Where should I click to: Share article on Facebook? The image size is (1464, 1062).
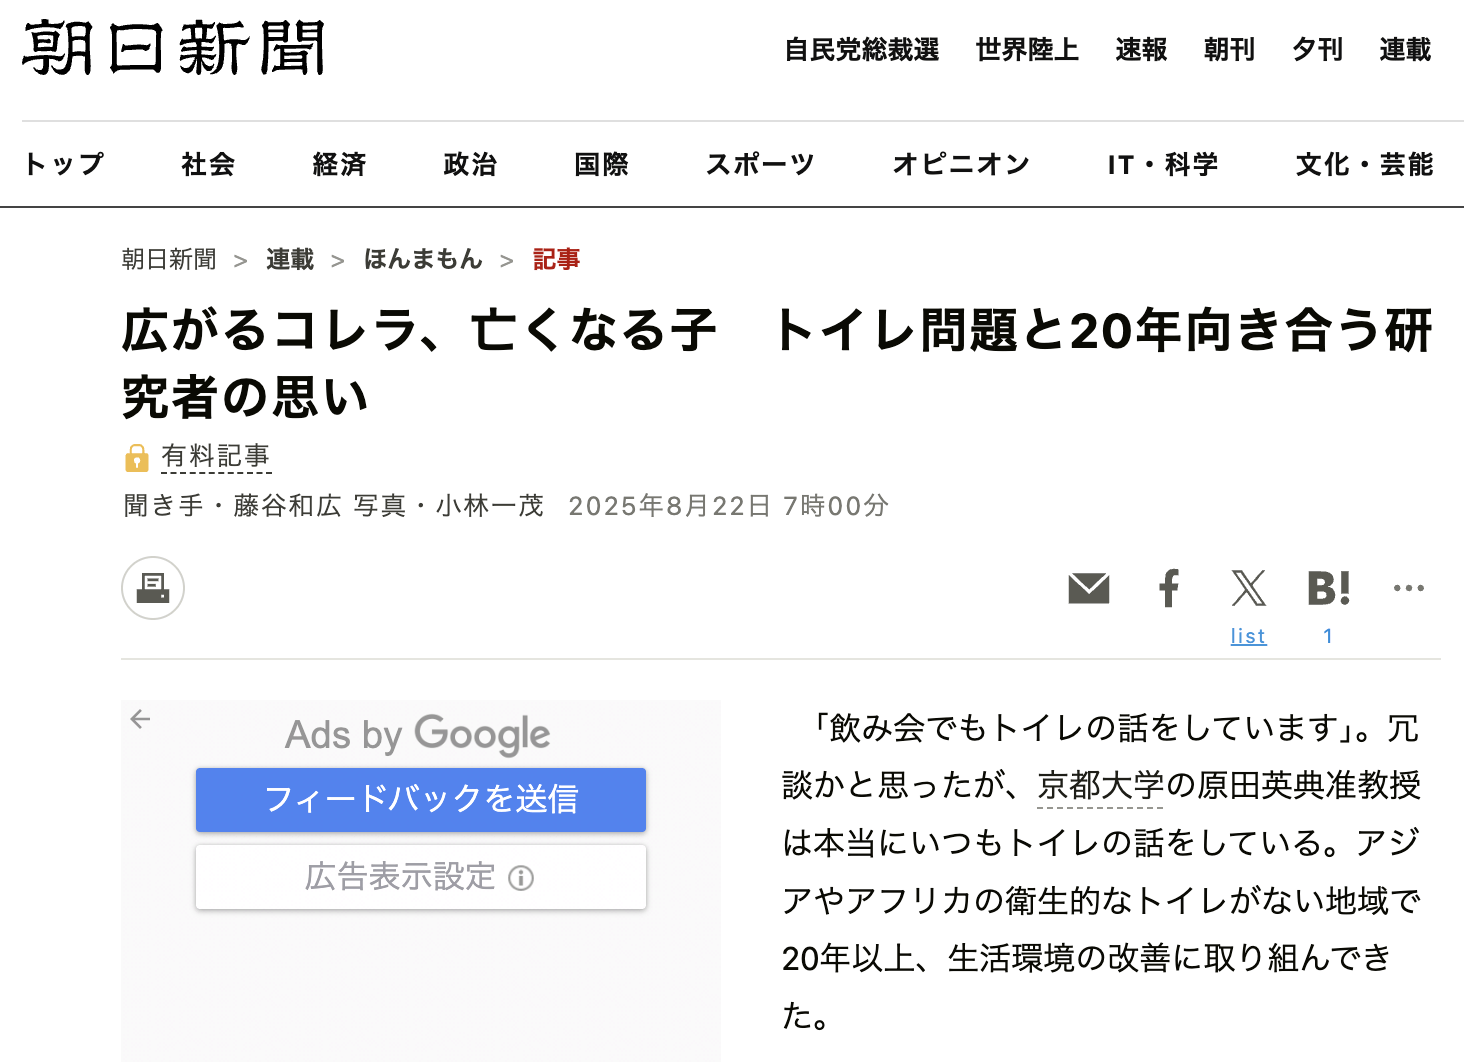[1168, 588]
